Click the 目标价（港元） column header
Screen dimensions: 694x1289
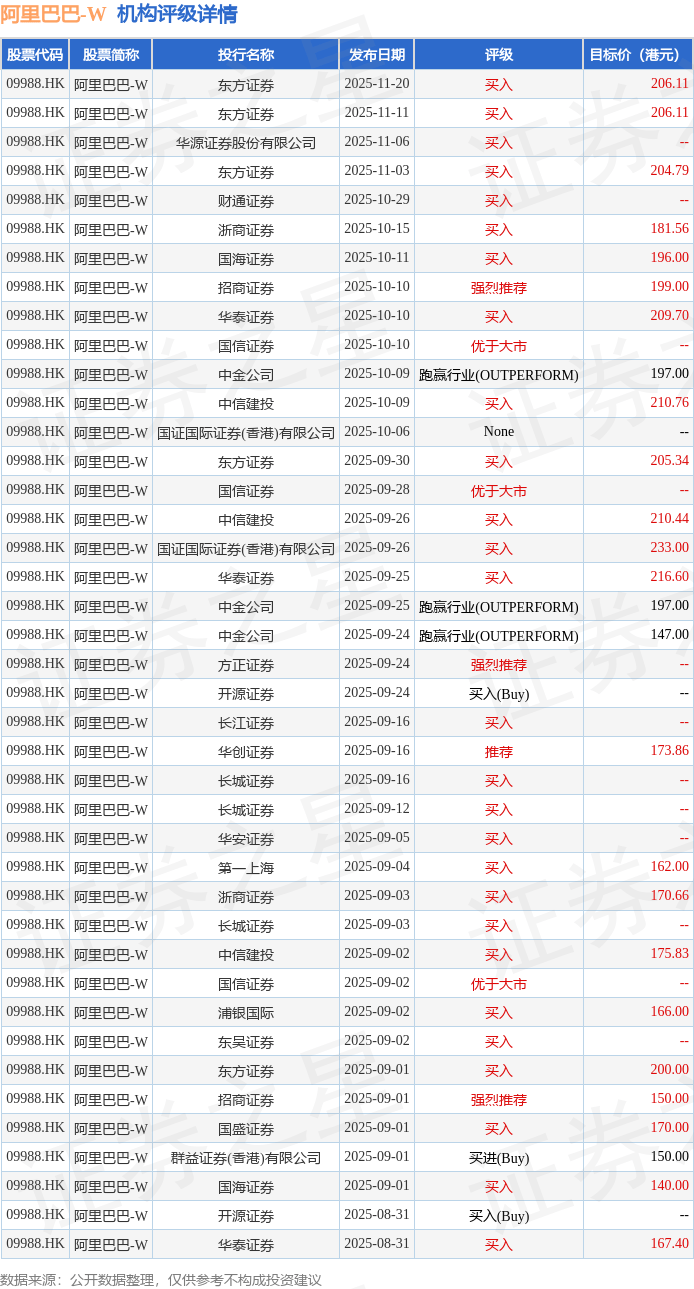[638, 55]
